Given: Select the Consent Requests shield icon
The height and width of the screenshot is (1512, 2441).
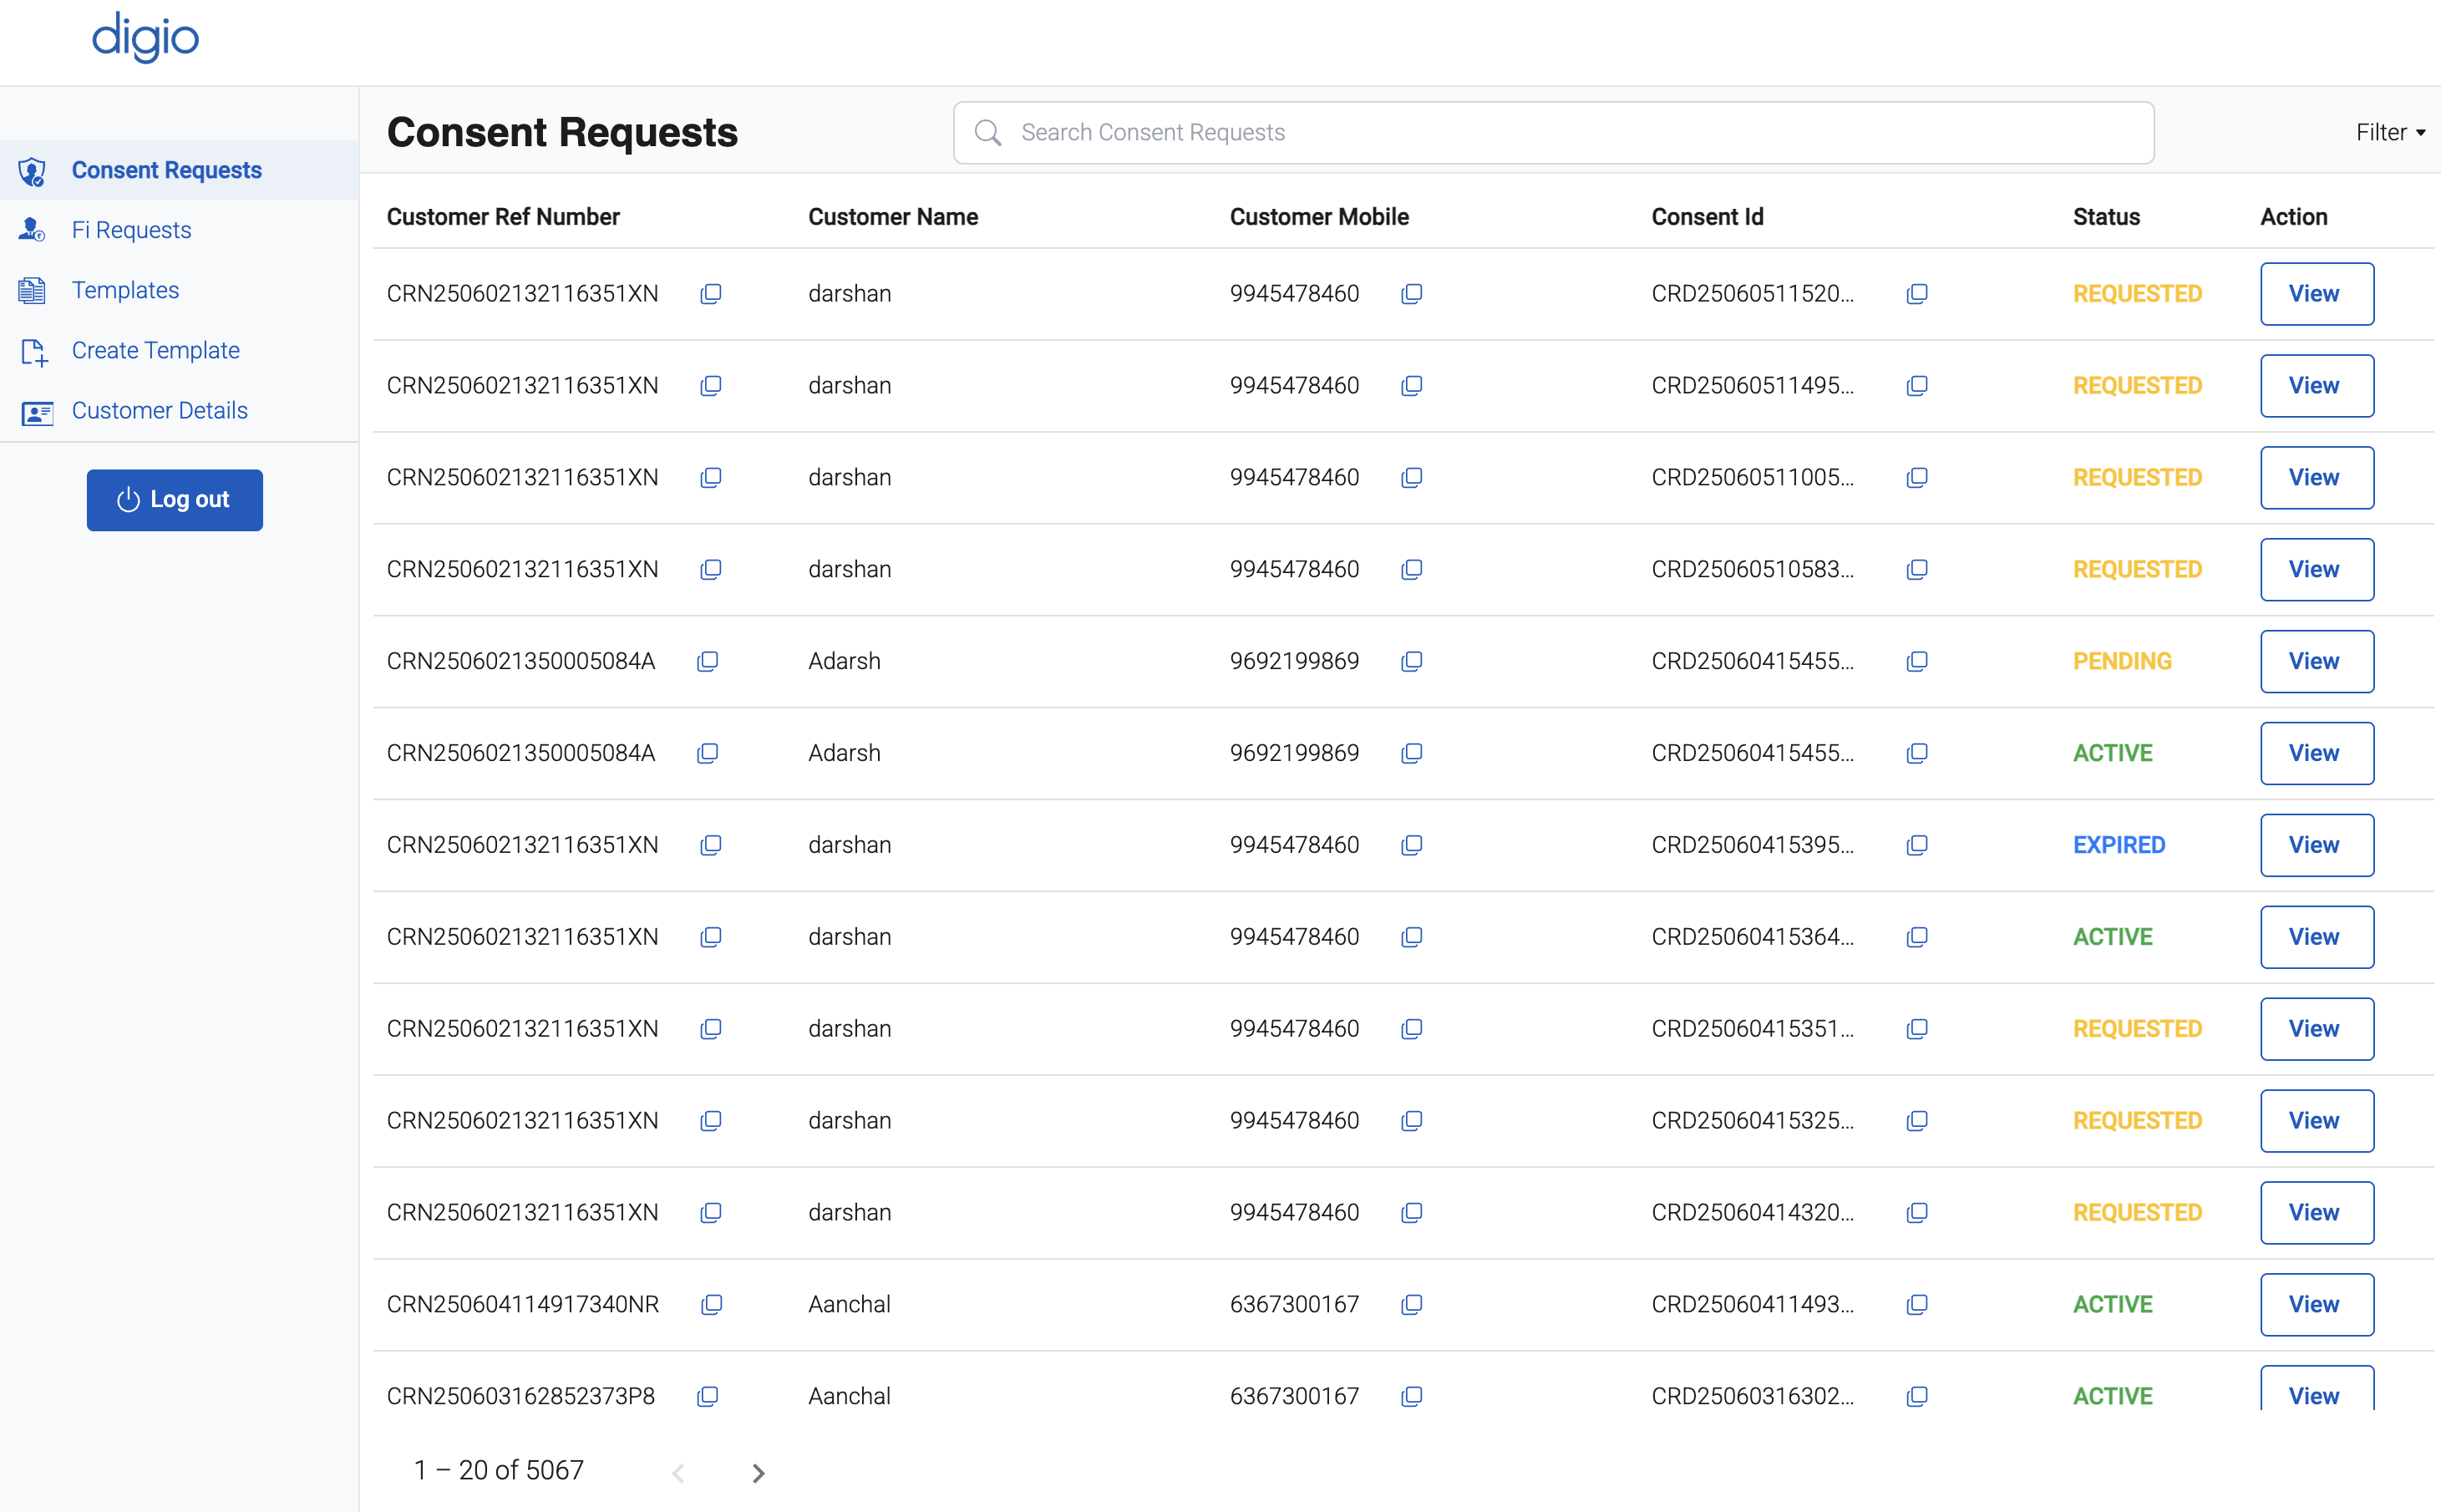Looking at the screenshot, I should pos(33,171).
